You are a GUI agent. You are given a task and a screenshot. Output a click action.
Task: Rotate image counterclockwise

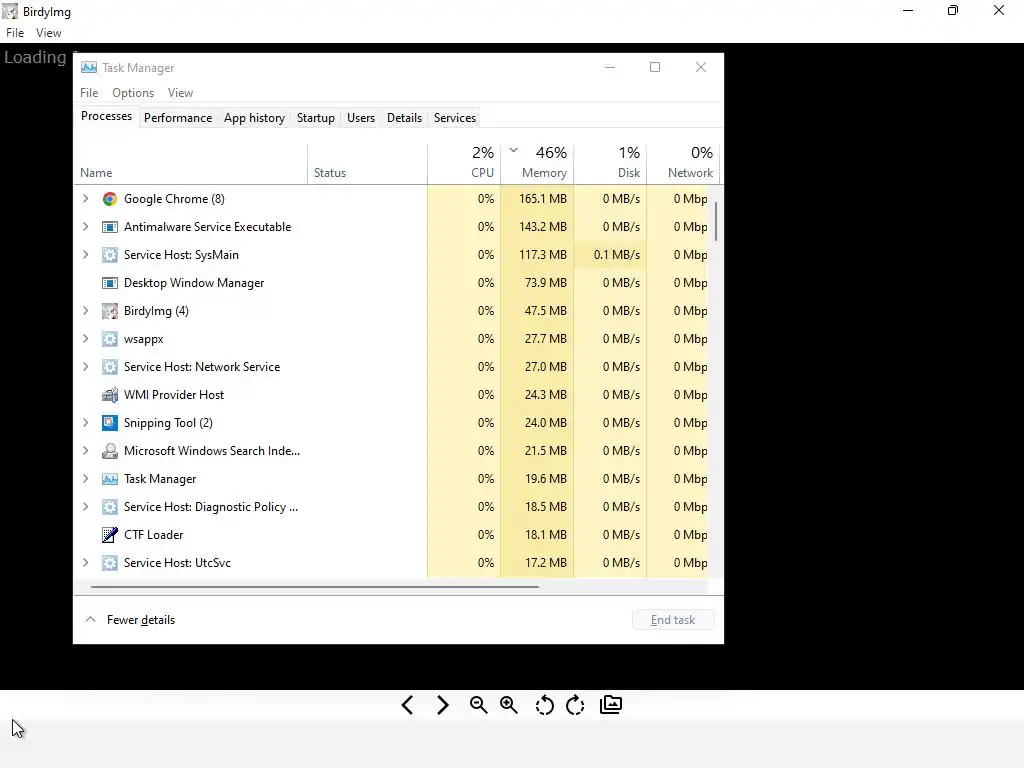click(x=544, y=705)
